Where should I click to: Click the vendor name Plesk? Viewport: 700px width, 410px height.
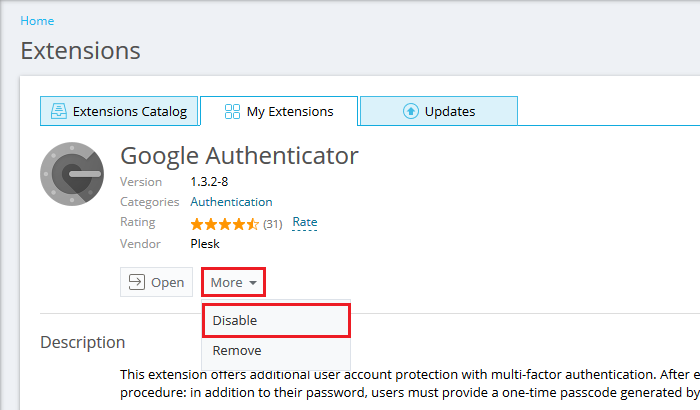click(x=205, y=244)
